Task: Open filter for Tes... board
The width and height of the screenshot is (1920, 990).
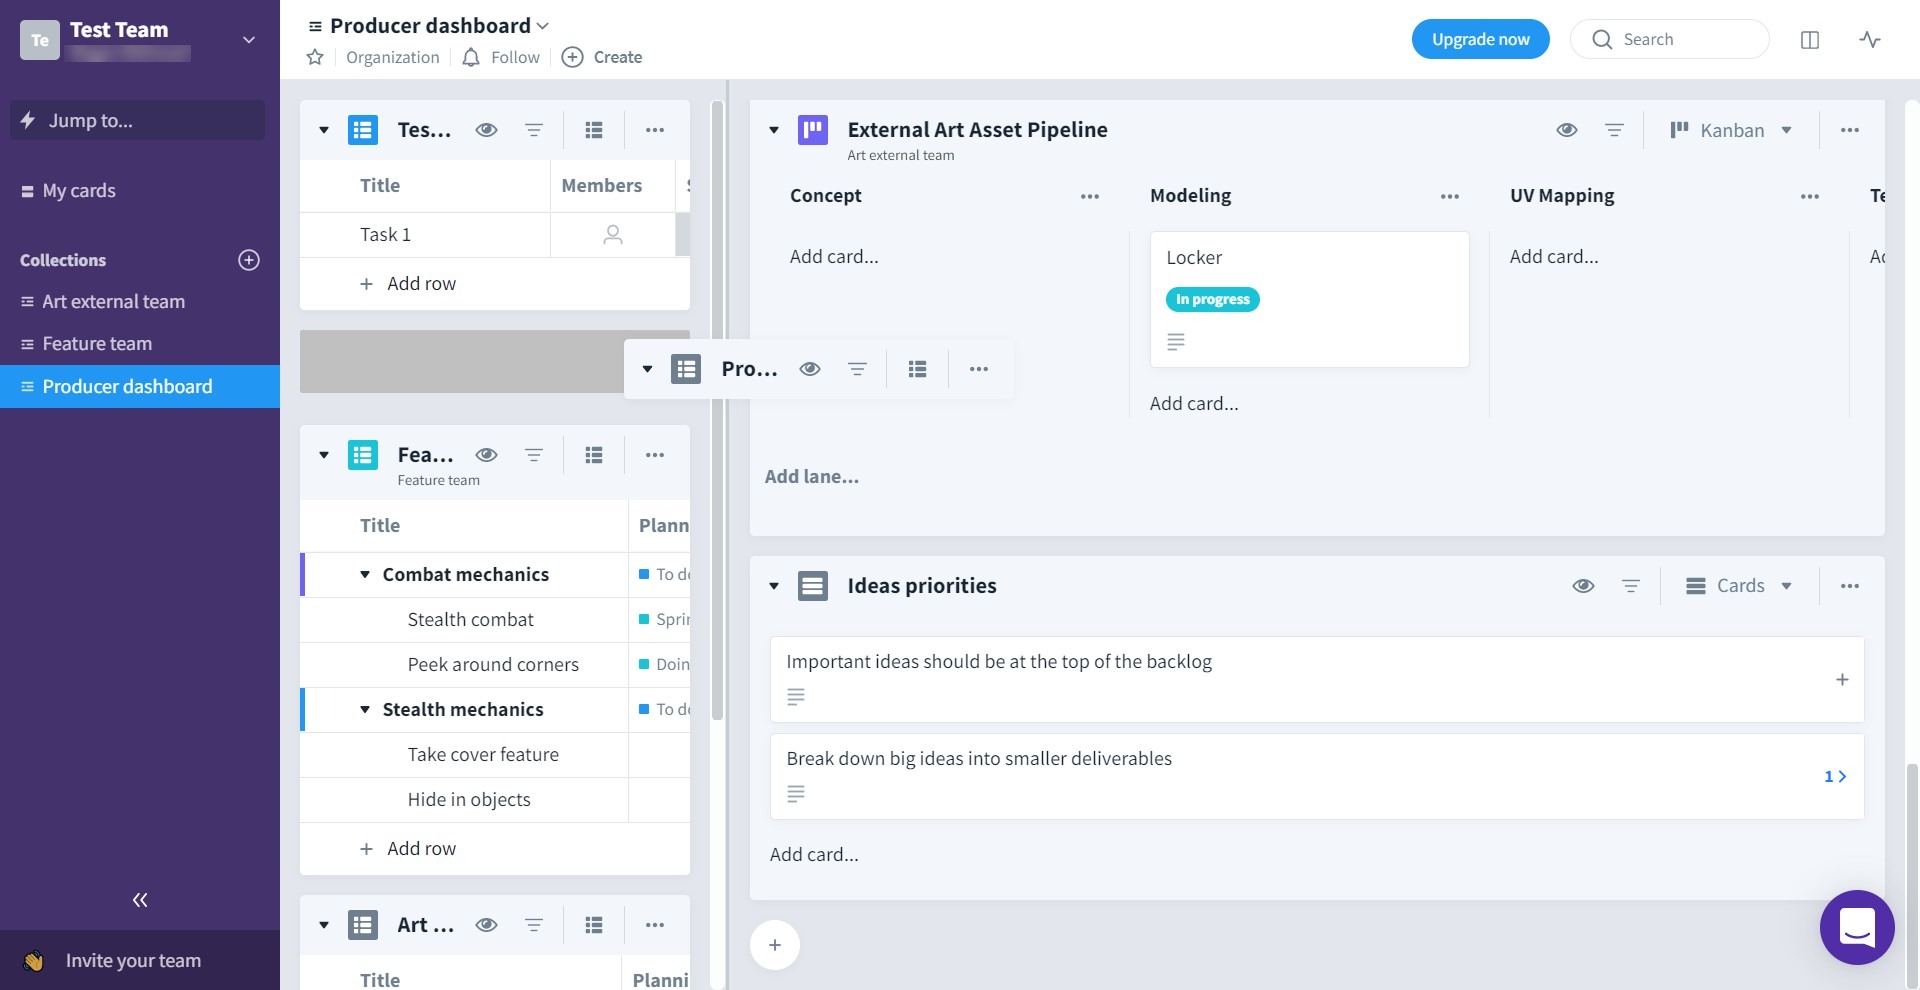Action: (534, 130)
